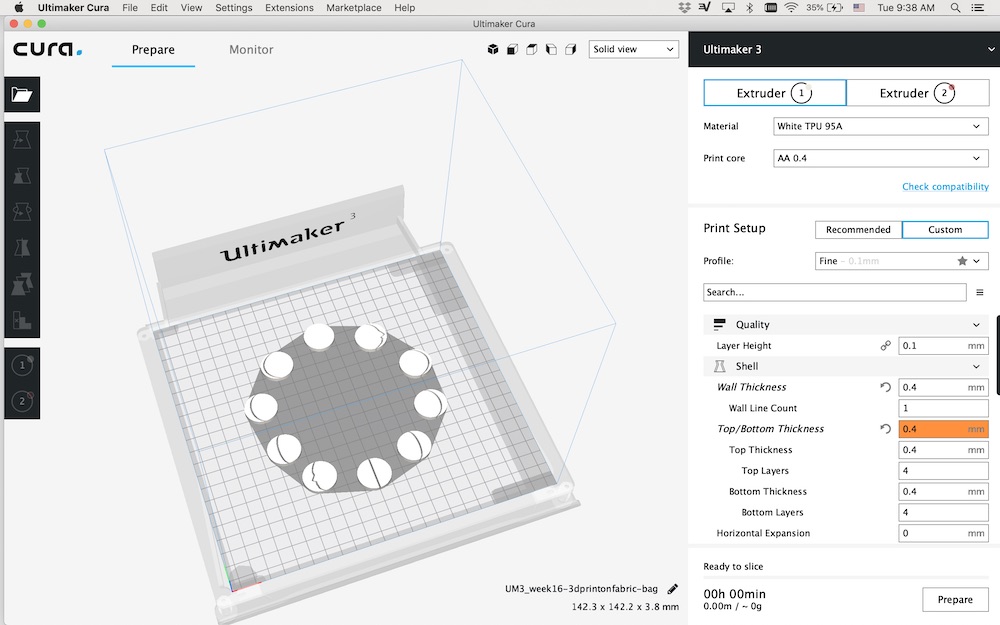Screen dimensions: 1000x625
Task: Select the Rotate tool in left toolbar
Action: click(x=22, y=212)
